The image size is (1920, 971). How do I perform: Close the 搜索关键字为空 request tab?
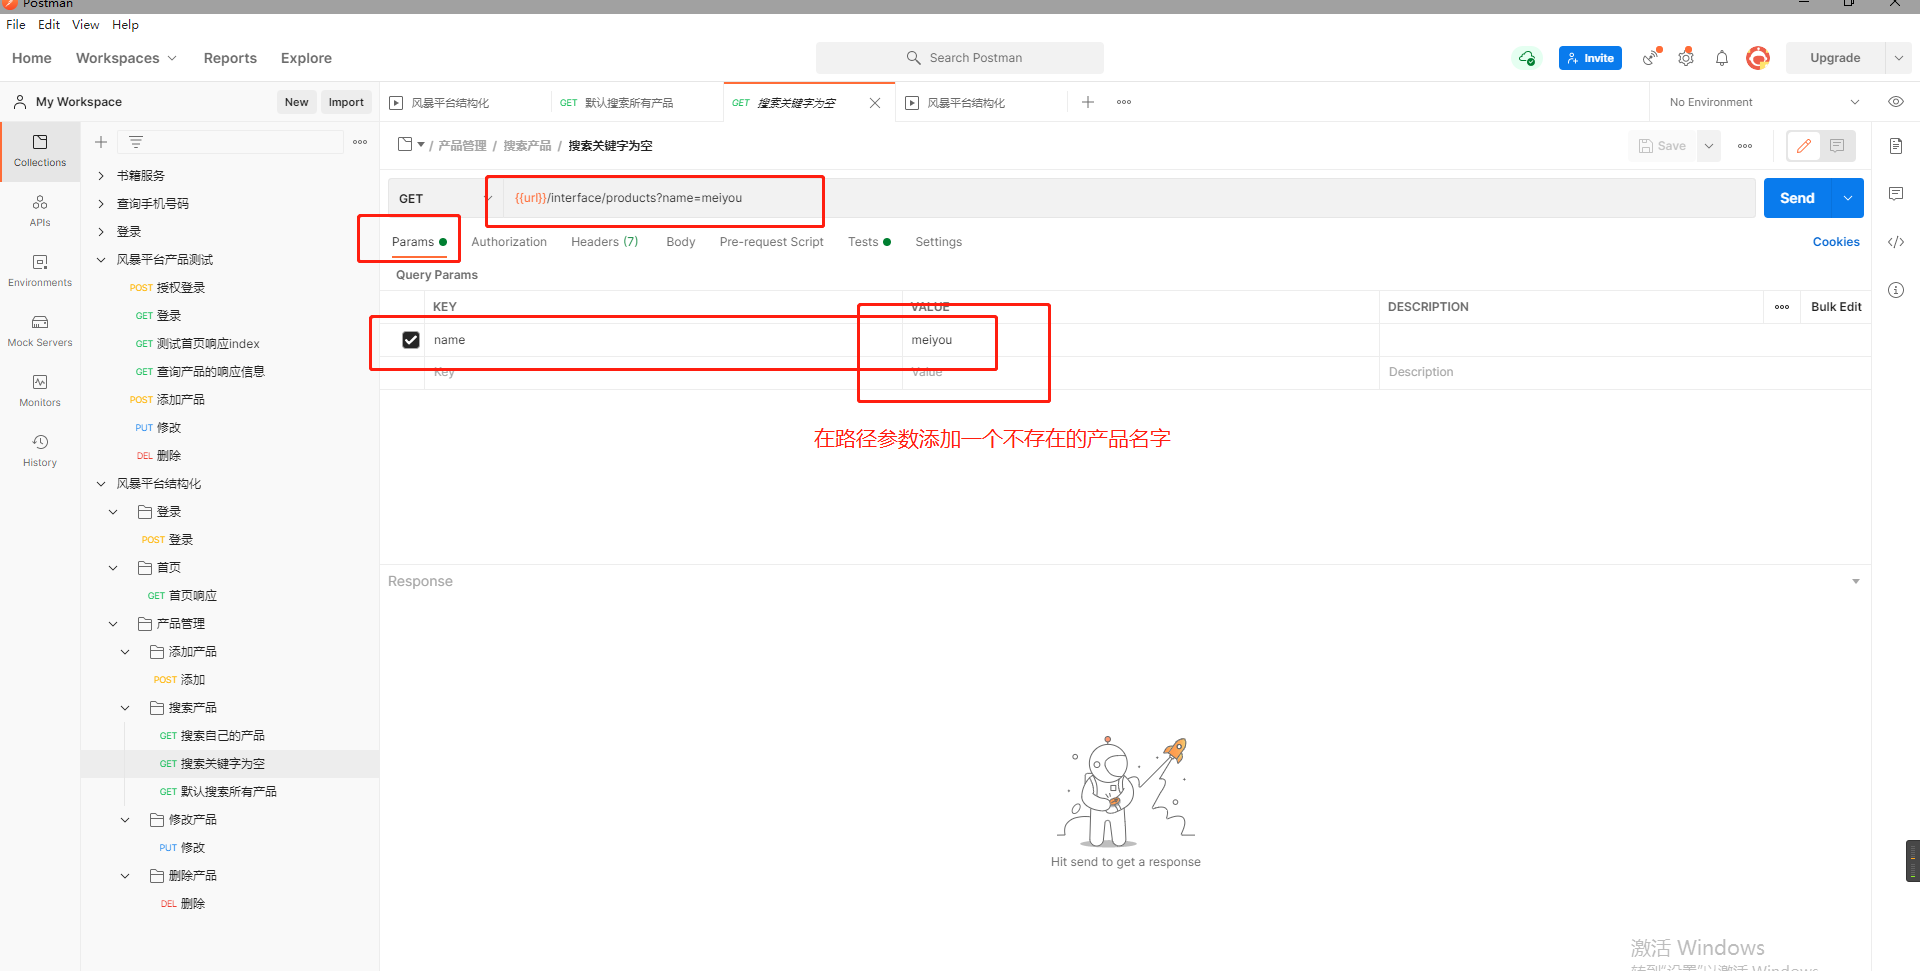tap(875, 103)
